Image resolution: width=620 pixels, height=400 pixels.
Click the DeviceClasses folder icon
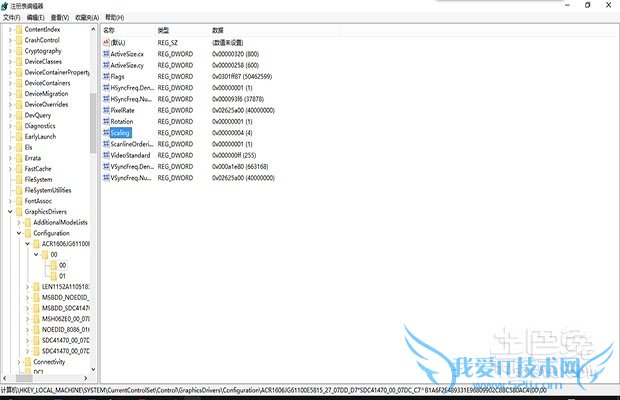tap(19, 61)
